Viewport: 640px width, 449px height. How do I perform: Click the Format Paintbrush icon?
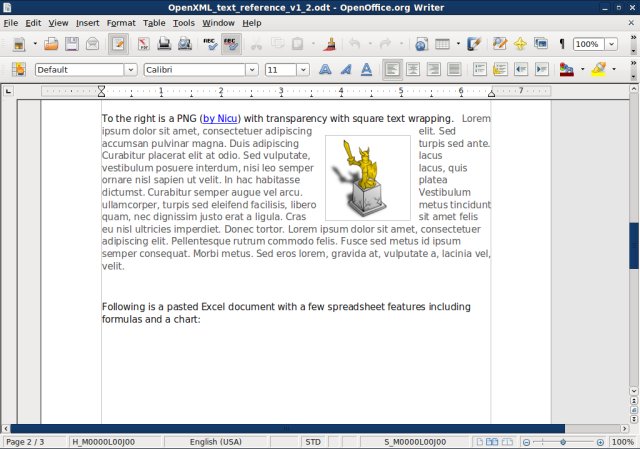(330, 44)
